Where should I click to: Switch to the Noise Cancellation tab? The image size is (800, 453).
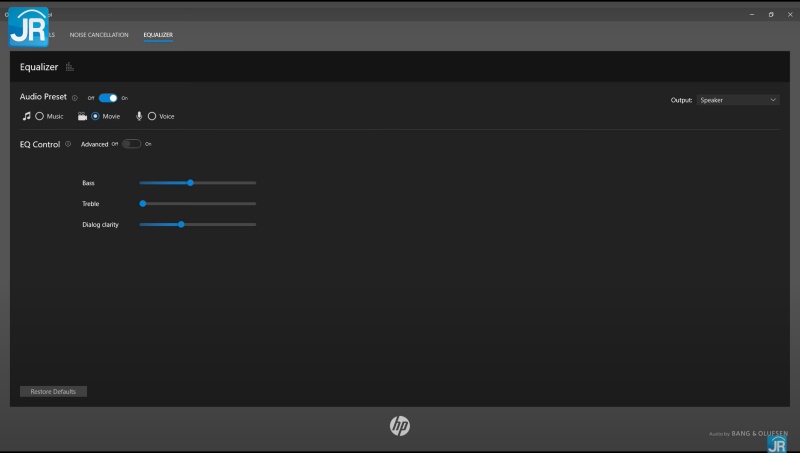coord(99,35)
